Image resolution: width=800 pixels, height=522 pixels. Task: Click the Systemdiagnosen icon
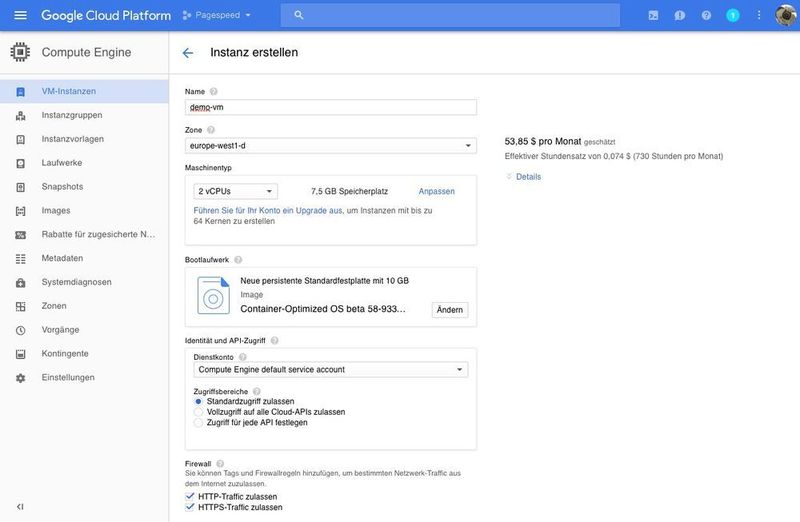pos(20,282)
